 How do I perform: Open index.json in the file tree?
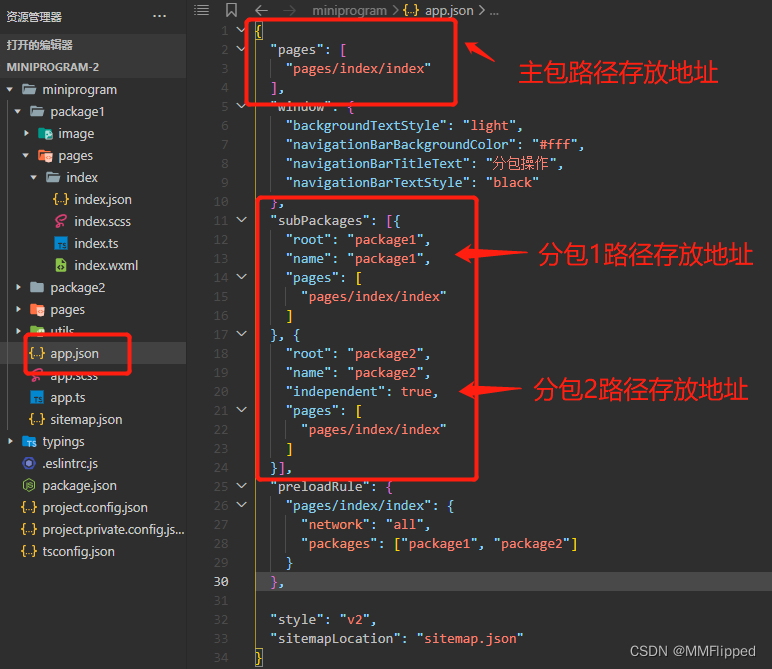coord(103,199)
